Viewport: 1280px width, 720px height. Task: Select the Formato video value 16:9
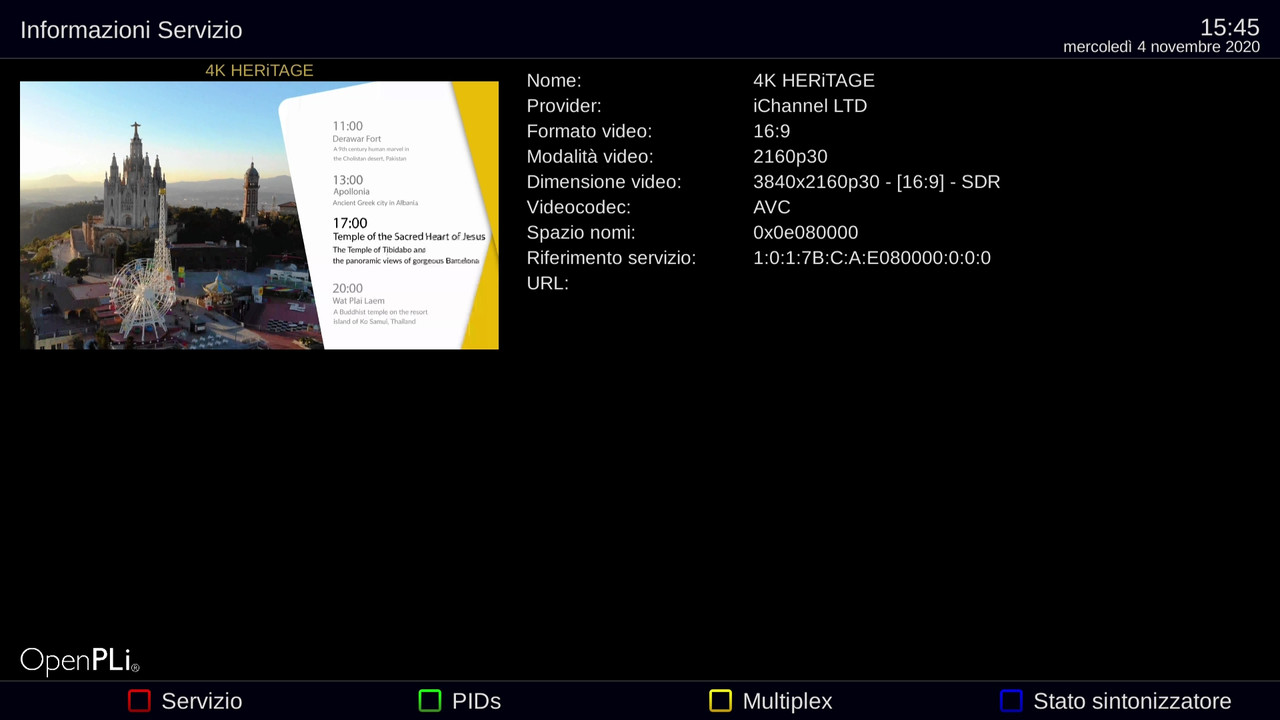772,131
